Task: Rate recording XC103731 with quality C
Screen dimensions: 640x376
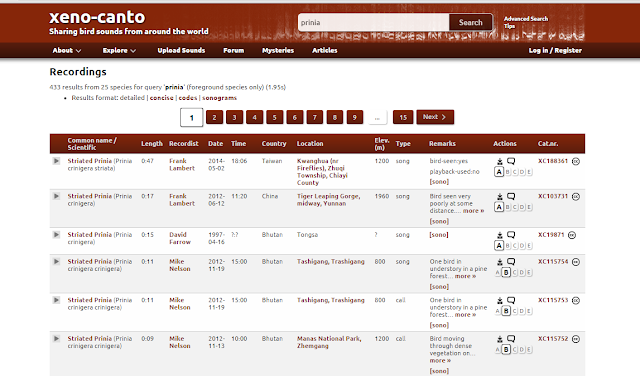Action: point(515,207)
